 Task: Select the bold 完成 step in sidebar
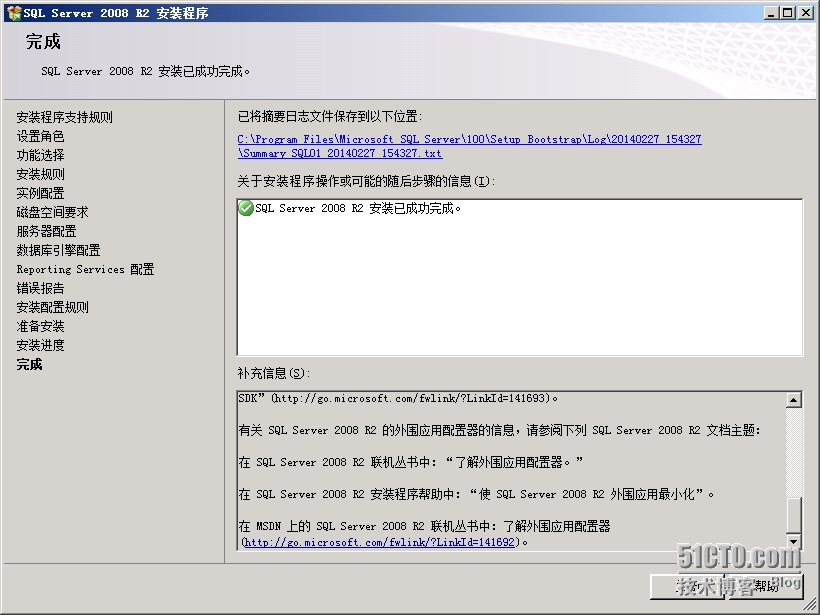coord(29,365)
